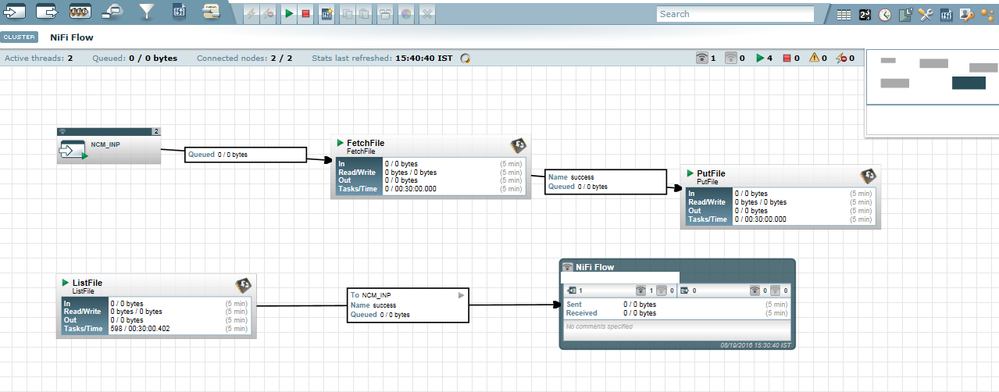Select the Template component icon
The width and height of the screenshot is (999, 392).
point(180,11)
